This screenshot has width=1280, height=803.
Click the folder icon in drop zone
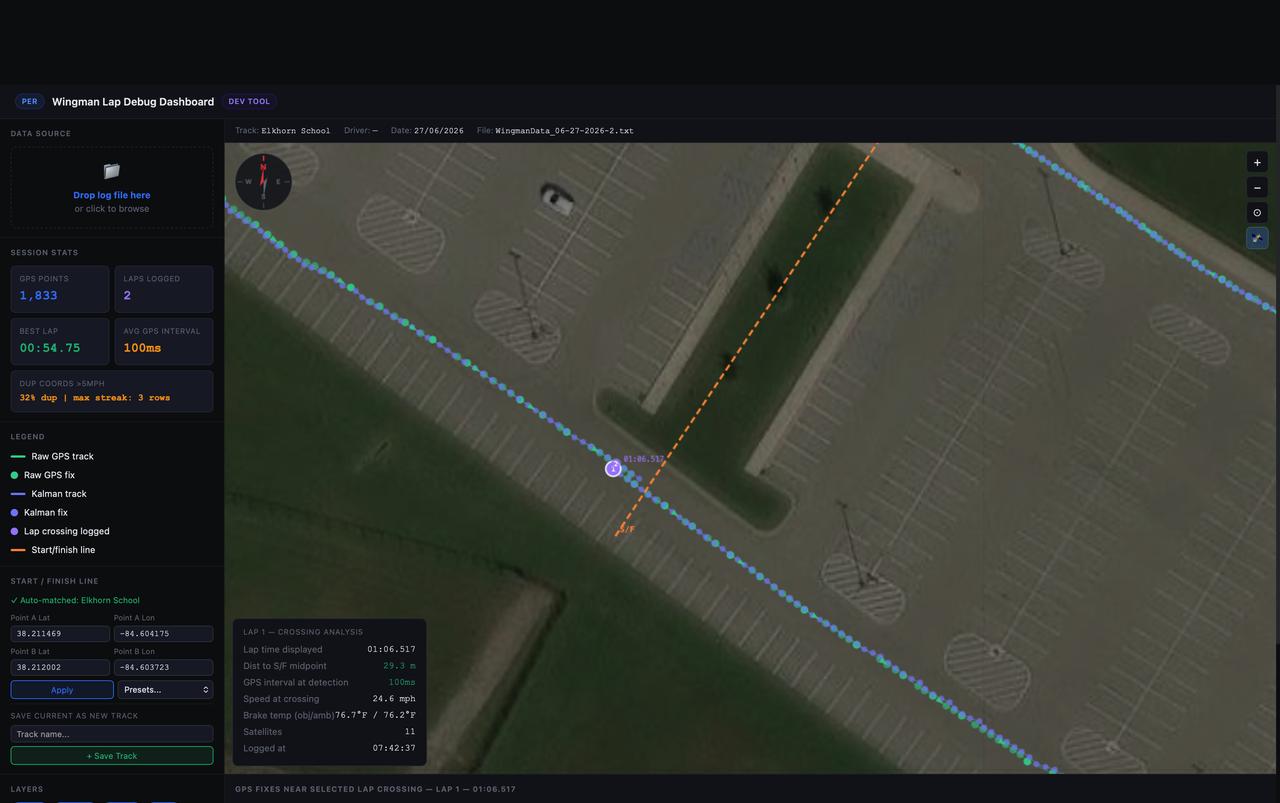click(x=112, y=171)
